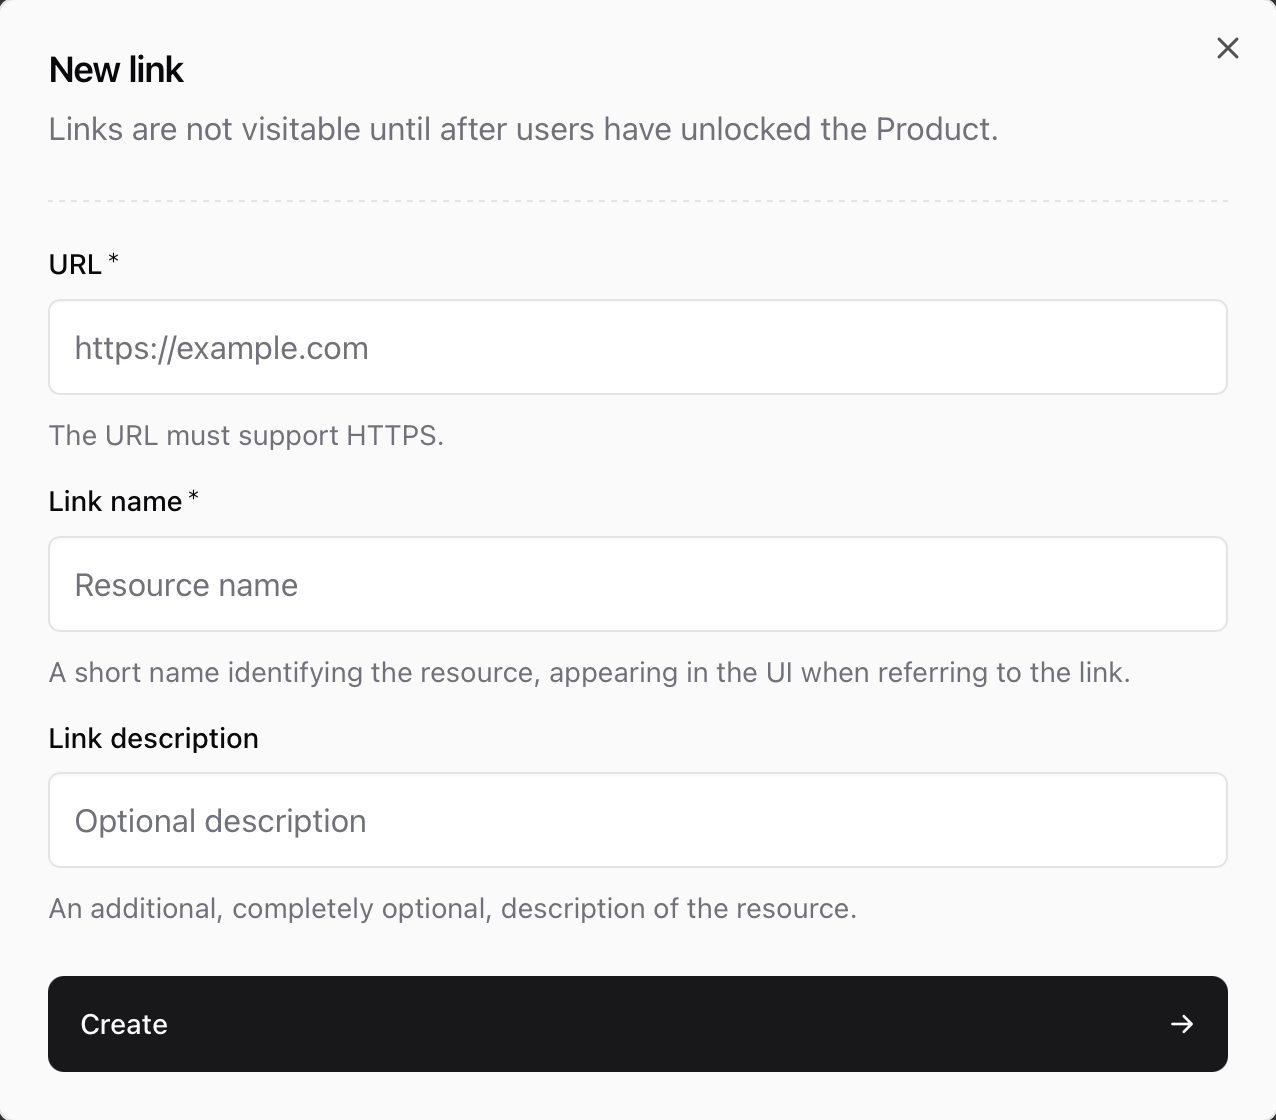Click the subtitle about unlocking the Product
Screen dimensions: 1276x1120
[x=522, y=129]
